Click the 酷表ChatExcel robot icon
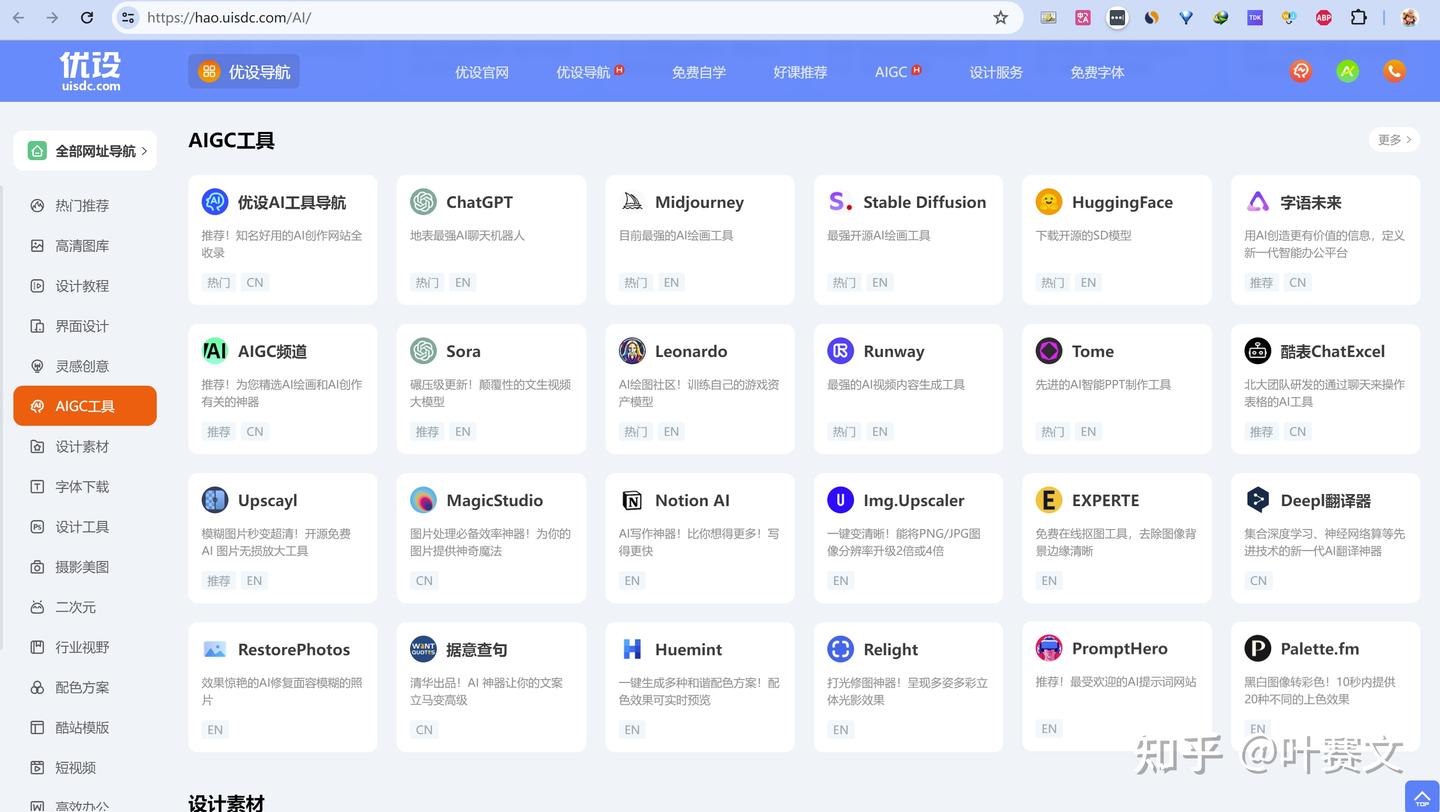Screen dimensions: 1440x812 (x=1258, y=351)
